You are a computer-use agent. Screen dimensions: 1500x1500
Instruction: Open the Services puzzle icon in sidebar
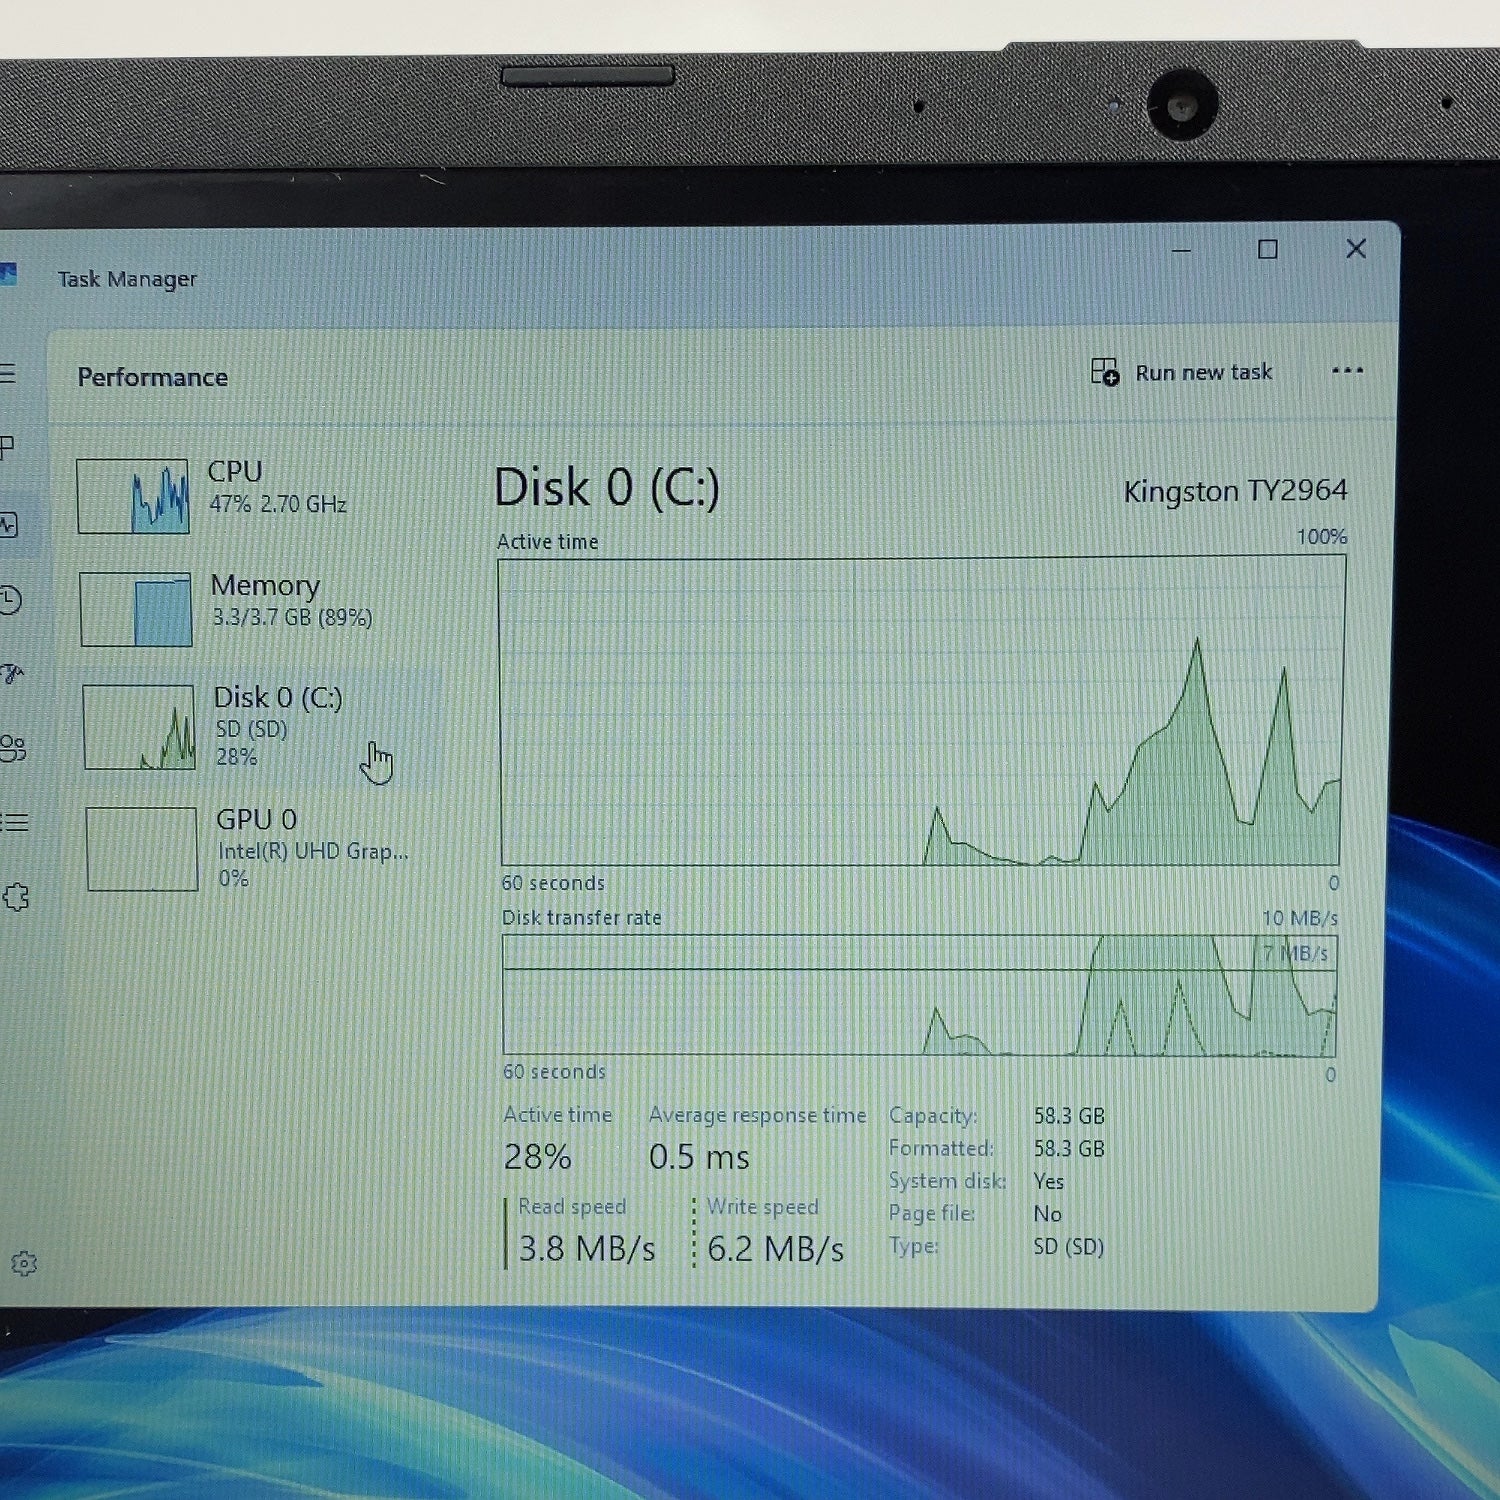pos(16,897)
